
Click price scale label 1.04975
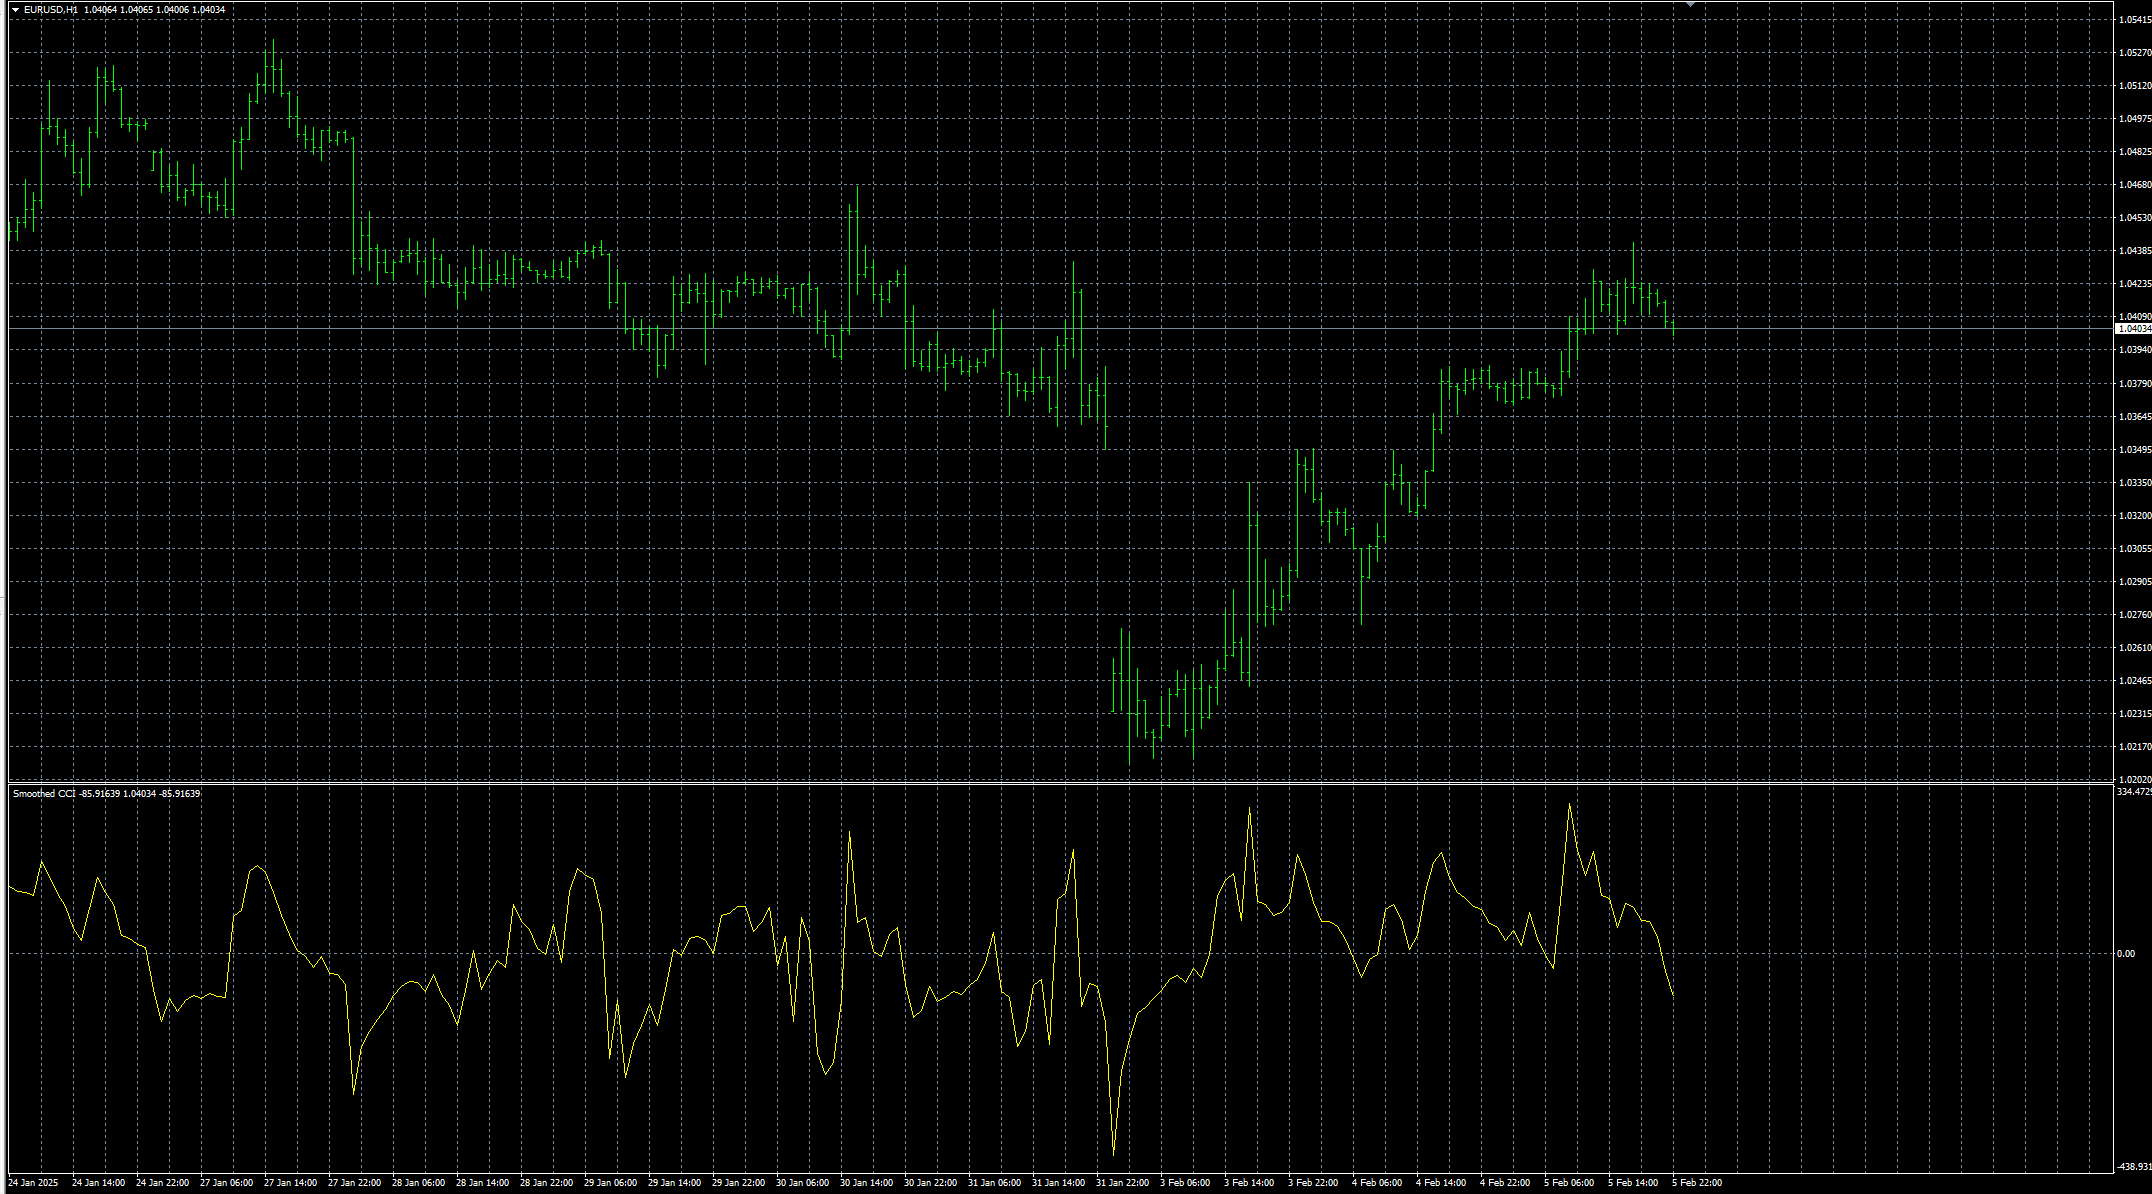click(2135, 119)
